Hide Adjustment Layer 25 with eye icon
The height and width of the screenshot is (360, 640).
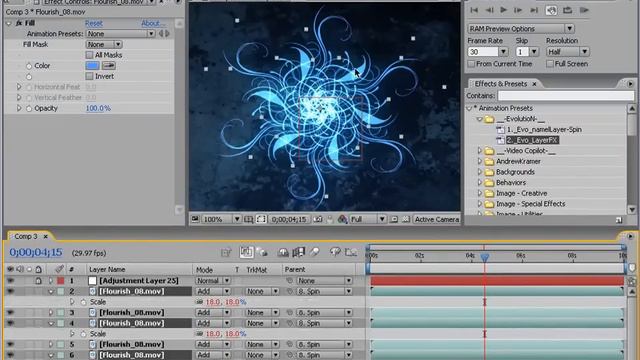coord(11,281)
